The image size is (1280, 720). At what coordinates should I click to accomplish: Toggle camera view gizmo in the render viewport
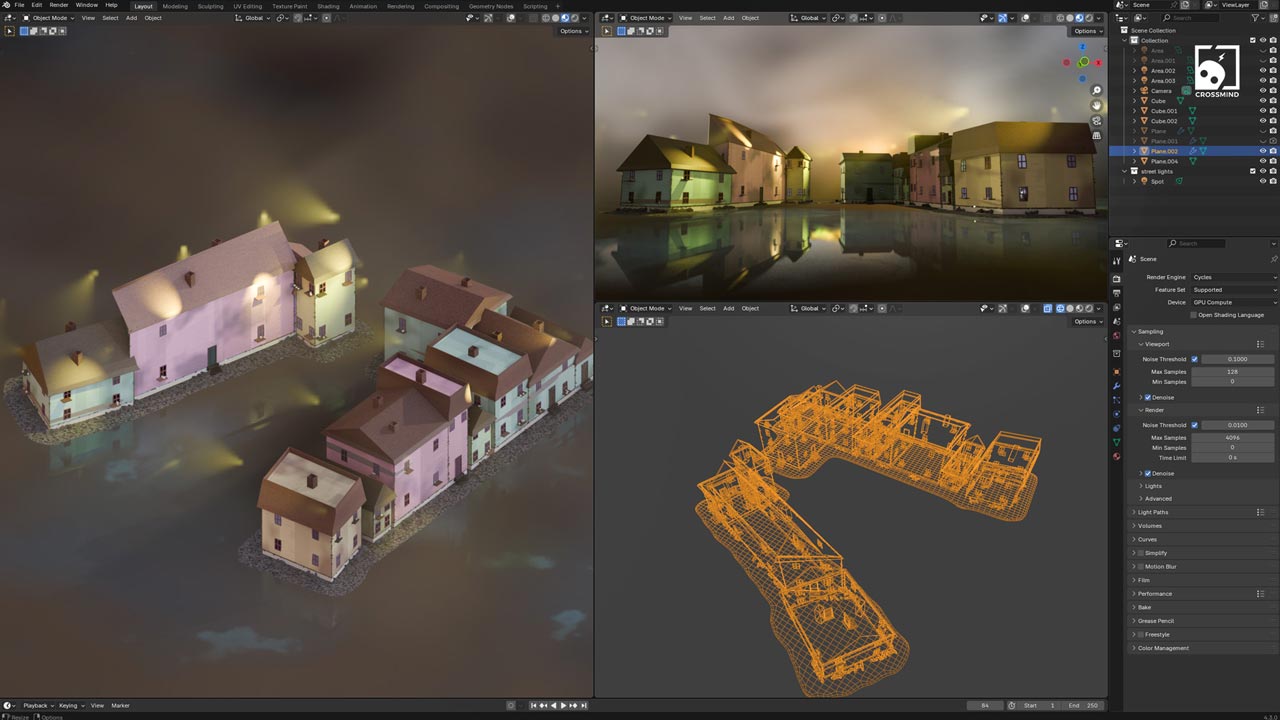point(1097,120)
